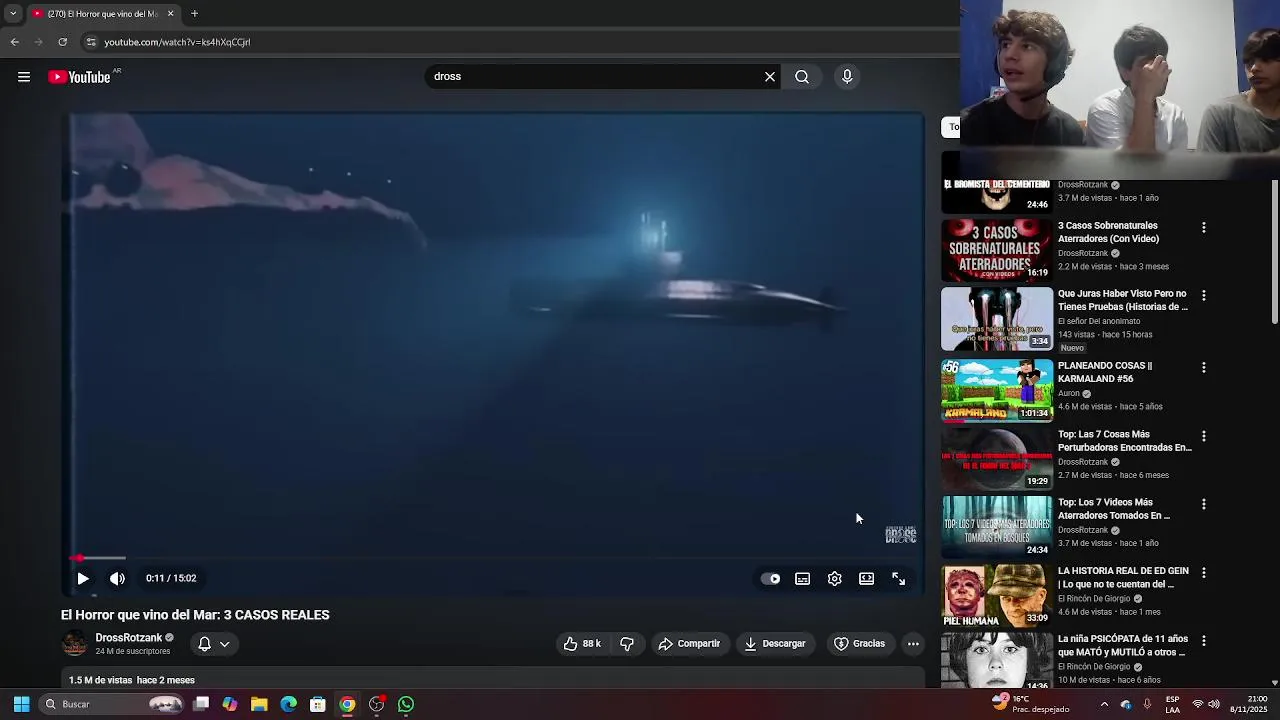
Task: Open more actions ellipsis under video
Action: pyautogui.click(x=913, y=644)
